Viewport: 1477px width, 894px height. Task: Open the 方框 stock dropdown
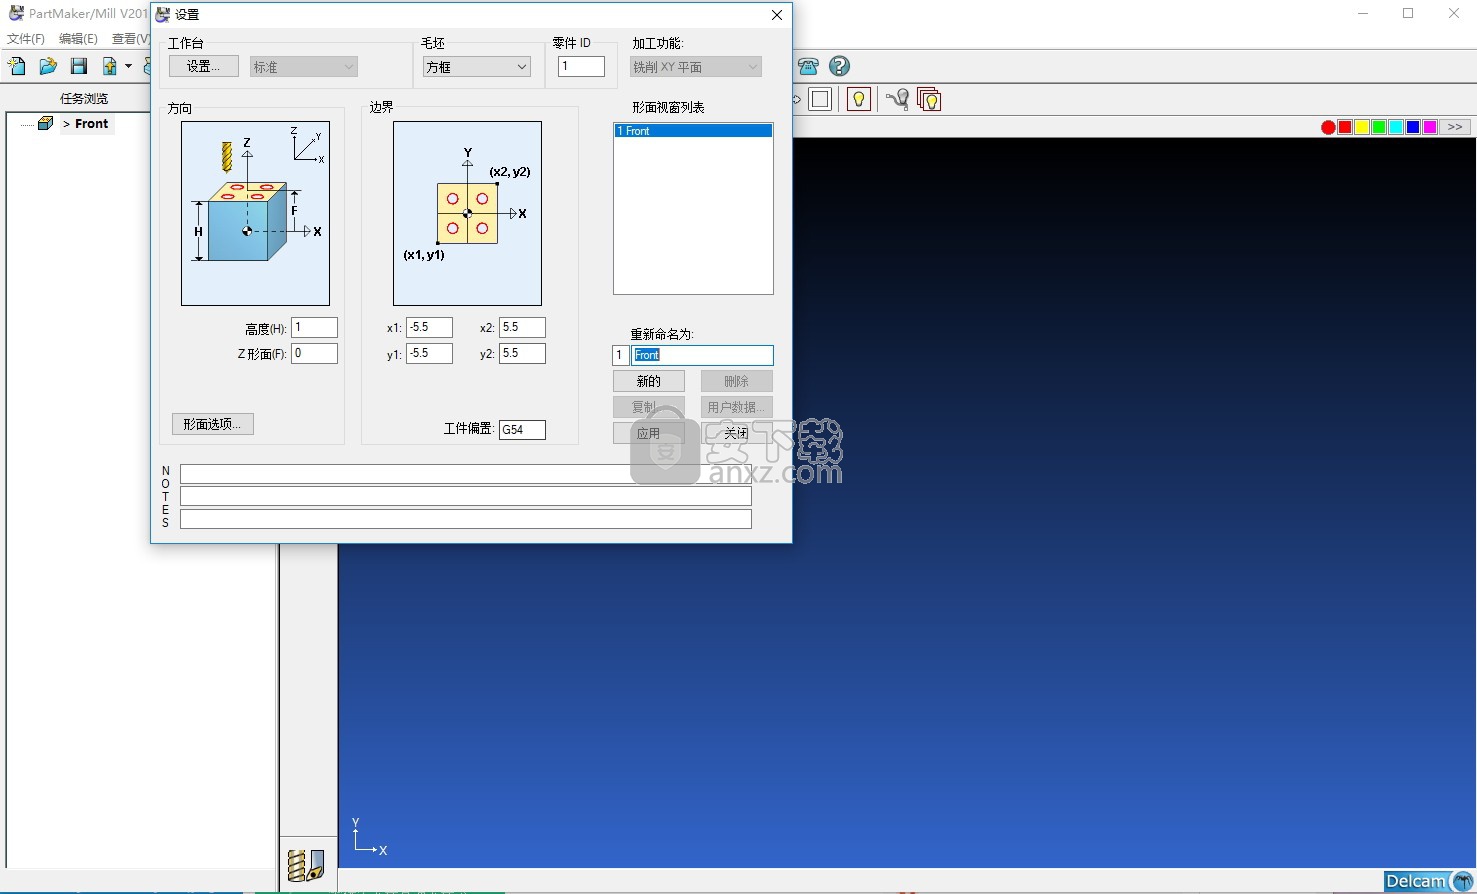(x=477, y=66)
